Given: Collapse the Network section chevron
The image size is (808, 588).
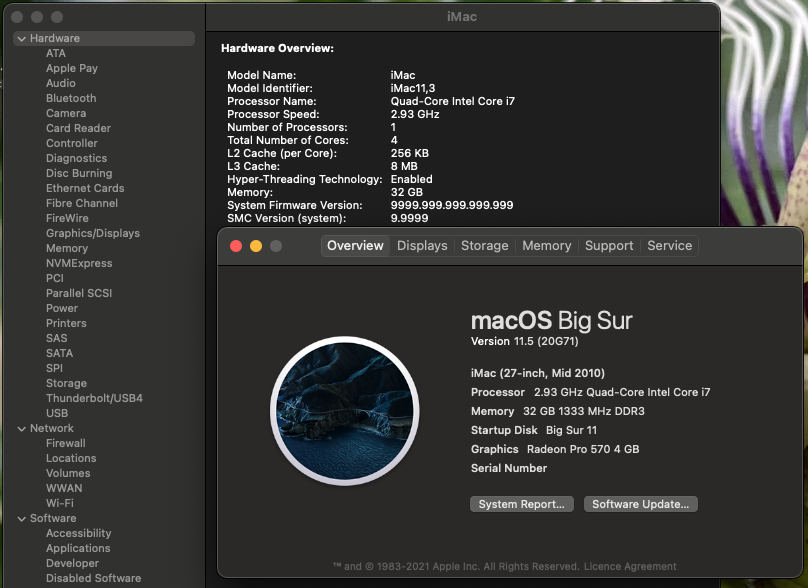Looking at the screenshot, I should pyautogui.click(x=21, y=429).
